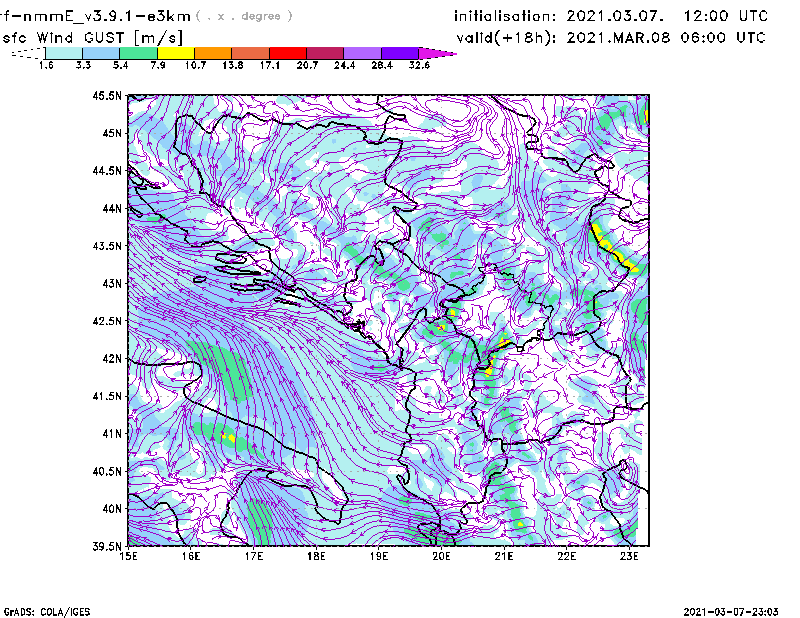The height and width of the screenshot is (618, 800).
Task: Click the '32.6' legend value
Action: click(x=419, y=65)
